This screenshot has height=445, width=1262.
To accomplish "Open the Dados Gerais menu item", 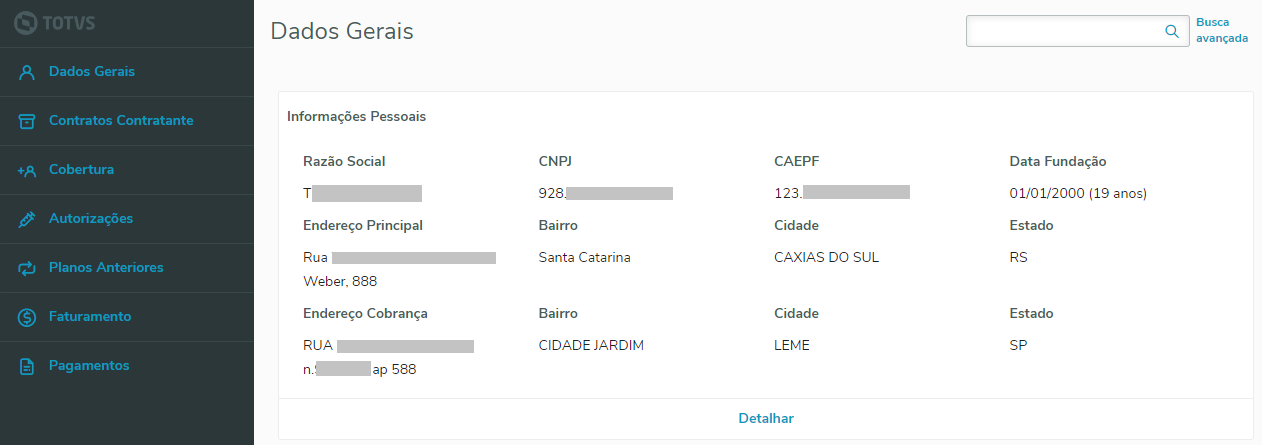I will [92, 72].
